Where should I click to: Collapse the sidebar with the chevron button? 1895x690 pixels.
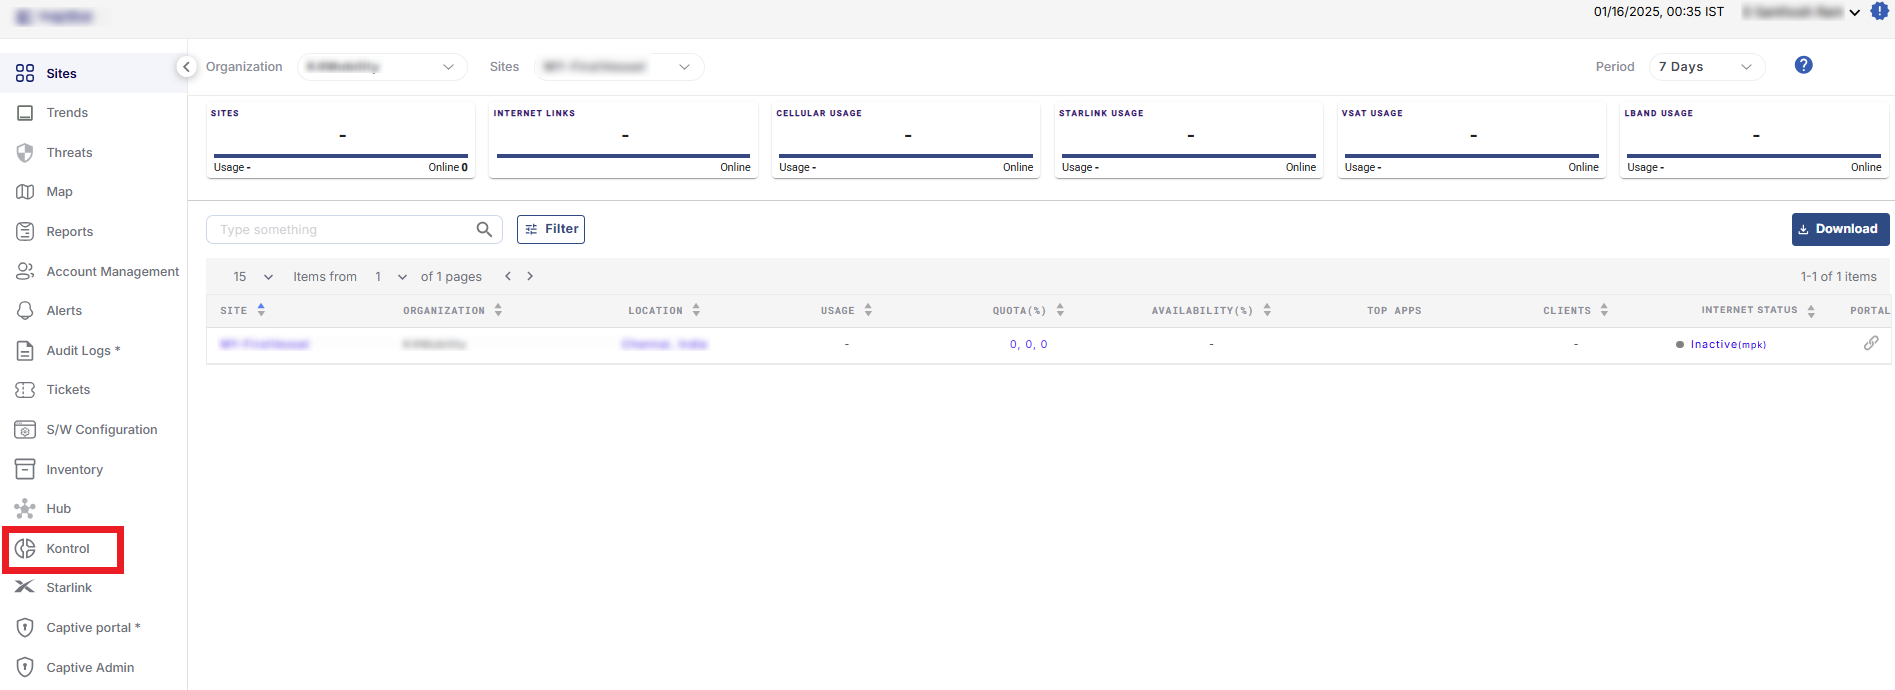(x=186, y=67)
